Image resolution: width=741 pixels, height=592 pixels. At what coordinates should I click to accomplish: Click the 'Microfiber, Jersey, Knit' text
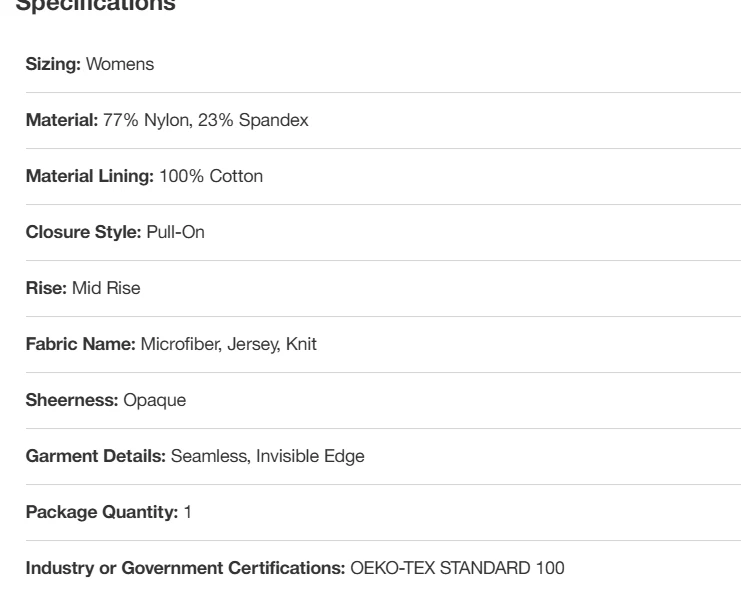pos(229,344)
